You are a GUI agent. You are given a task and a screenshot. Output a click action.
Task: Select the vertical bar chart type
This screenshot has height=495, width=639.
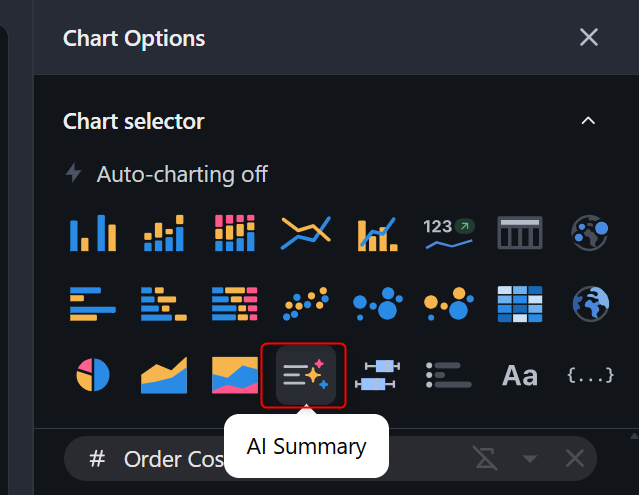pos(93,233)
